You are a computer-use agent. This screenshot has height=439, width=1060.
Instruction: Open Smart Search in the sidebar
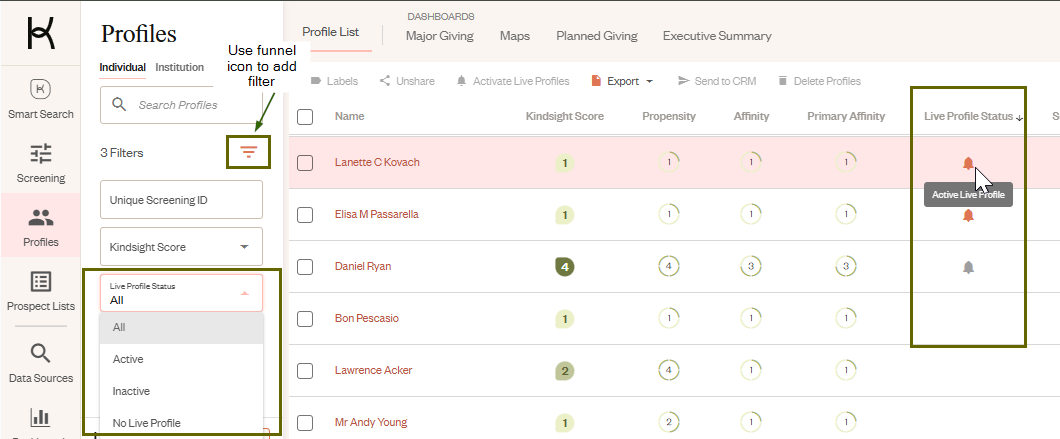tap(41, 99)
